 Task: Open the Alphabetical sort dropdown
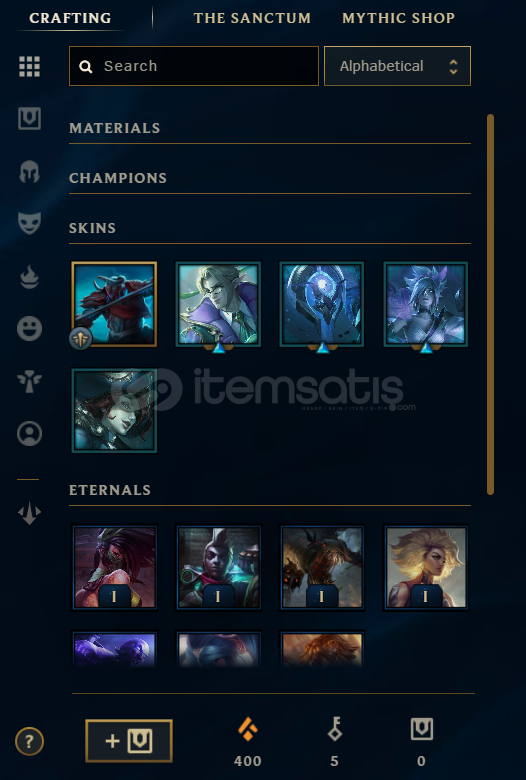tap(397, 66)
